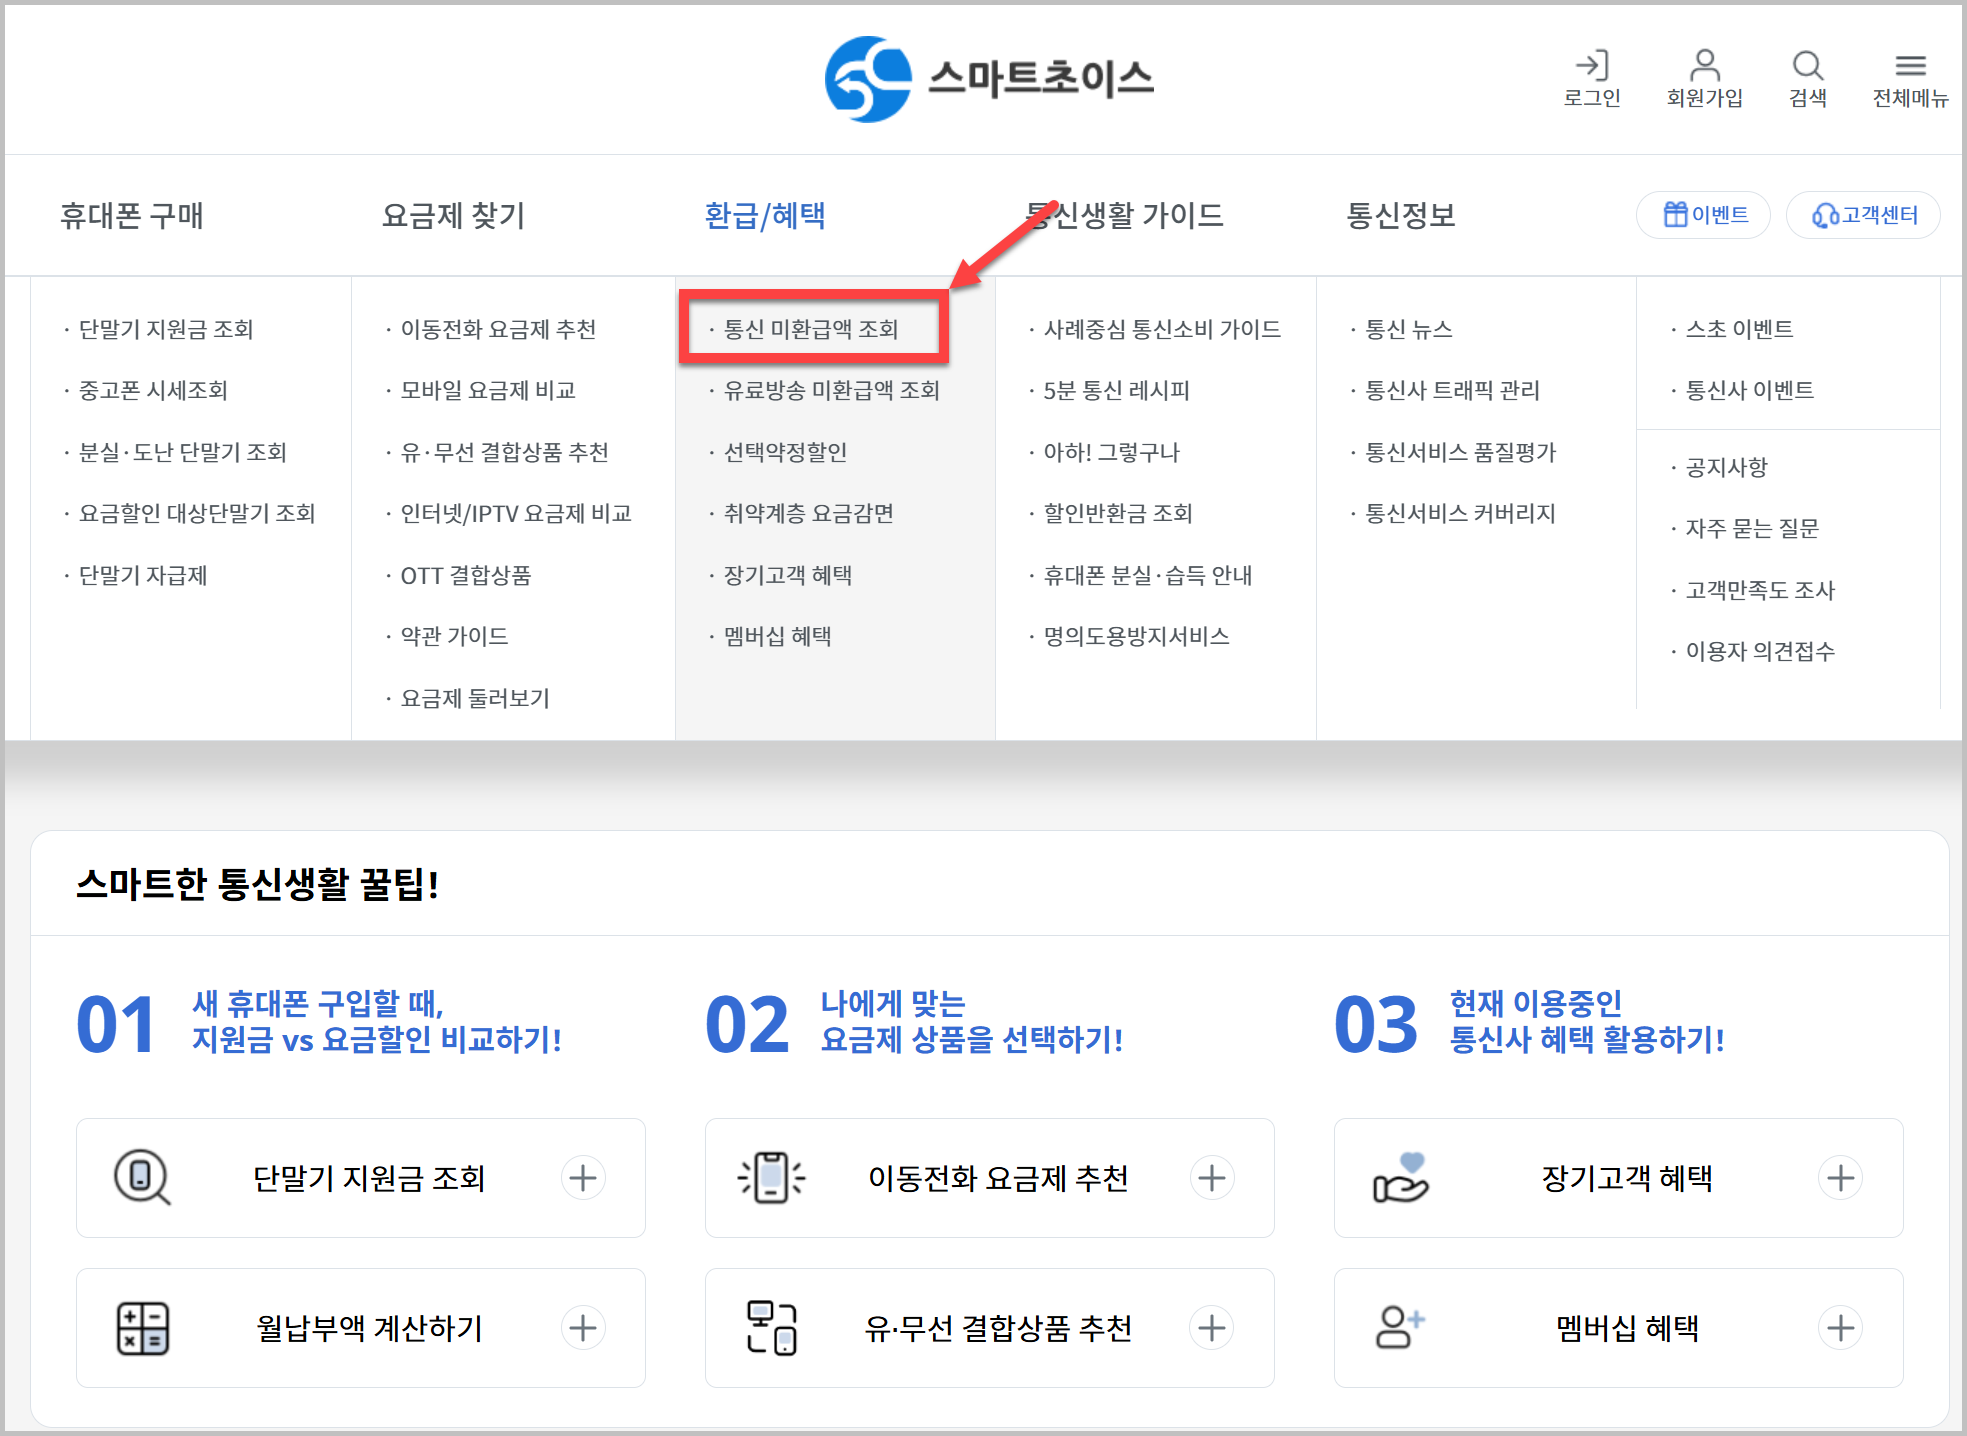Open the 휴대폰 구매 top menu
Viewport: 1967px width, 1436px height.
132,215
